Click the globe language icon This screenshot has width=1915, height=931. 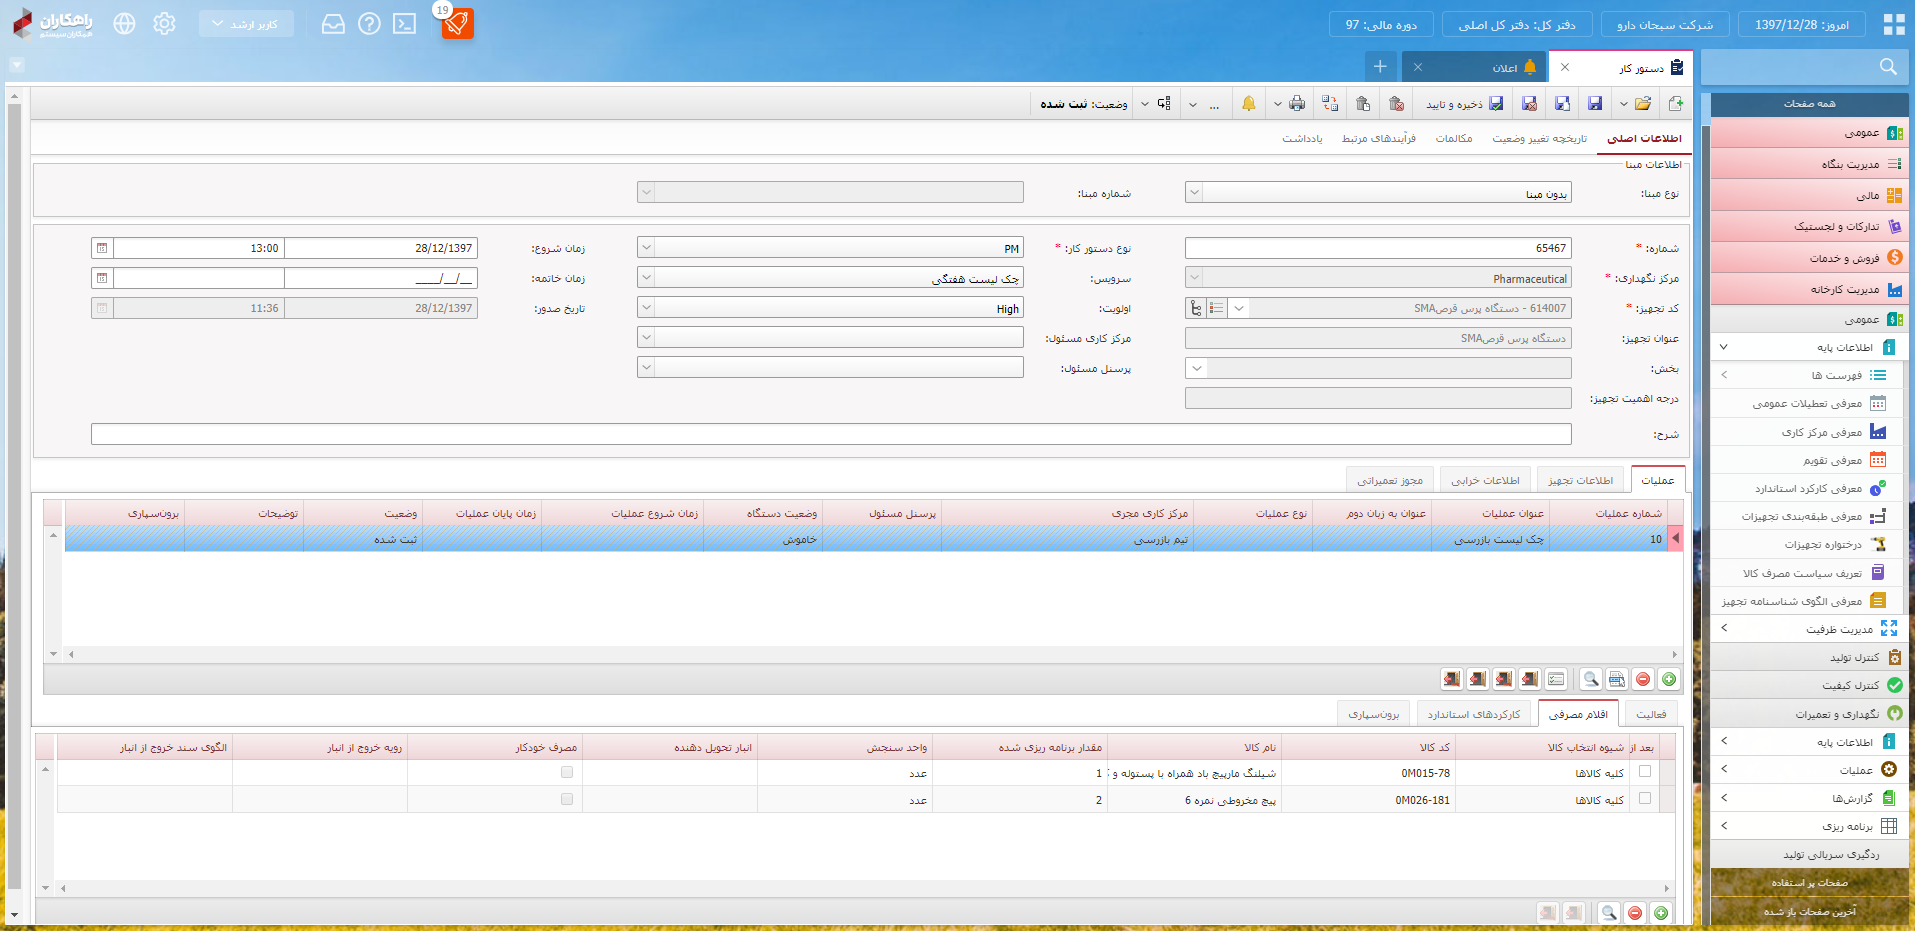[x=124, y=24]
